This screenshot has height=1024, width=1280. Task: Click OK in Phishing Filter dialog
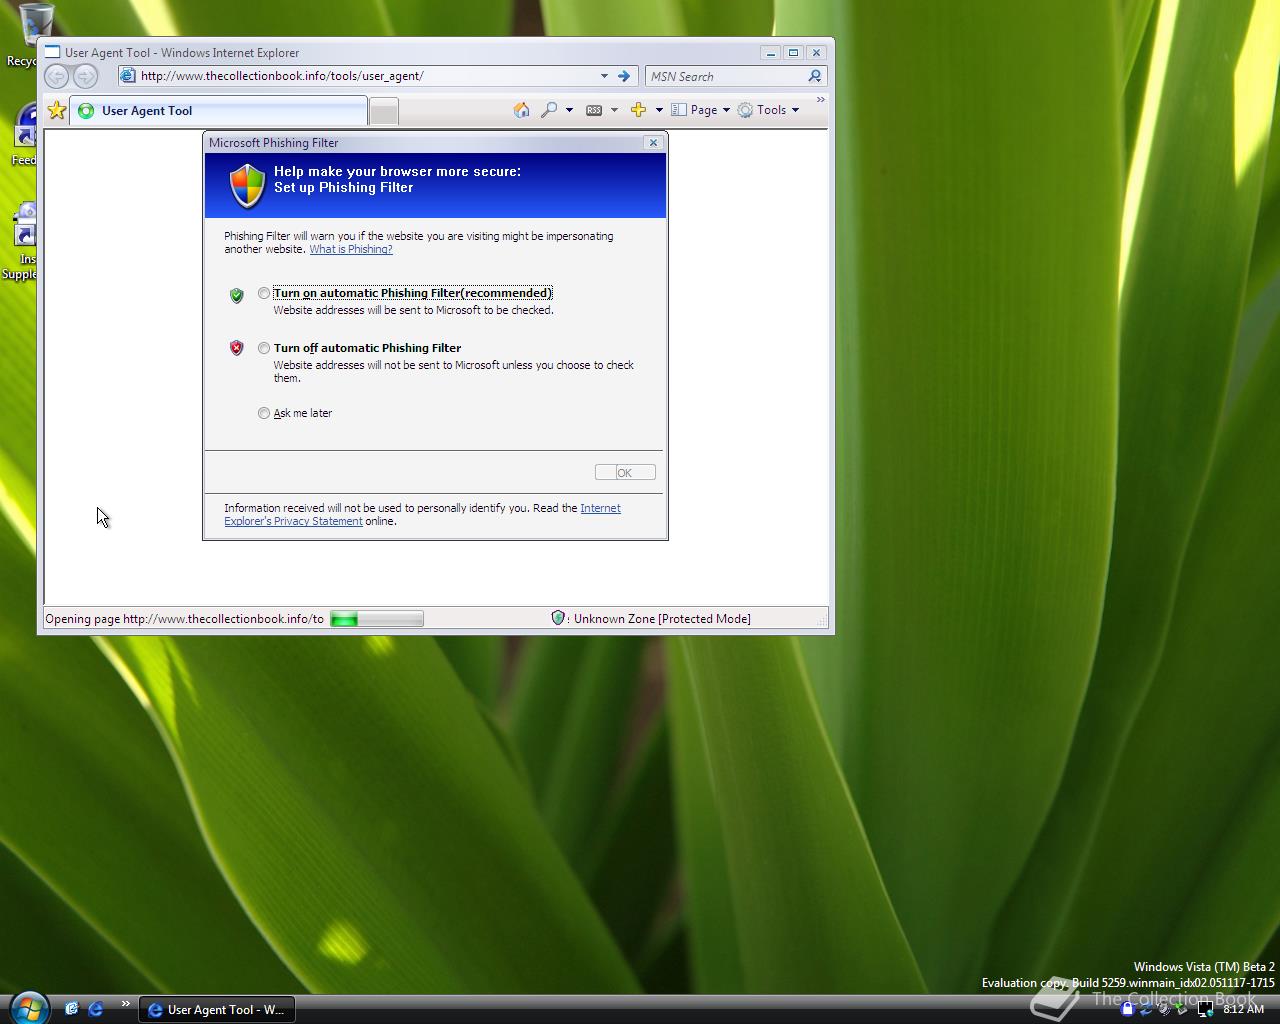tap(625, 472)
